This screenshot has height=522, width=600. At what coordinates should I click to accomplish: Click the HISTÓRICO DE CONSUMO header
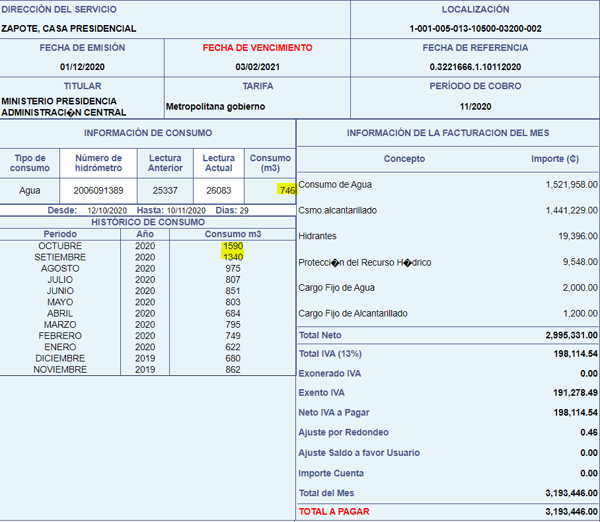tap(148, 222)
